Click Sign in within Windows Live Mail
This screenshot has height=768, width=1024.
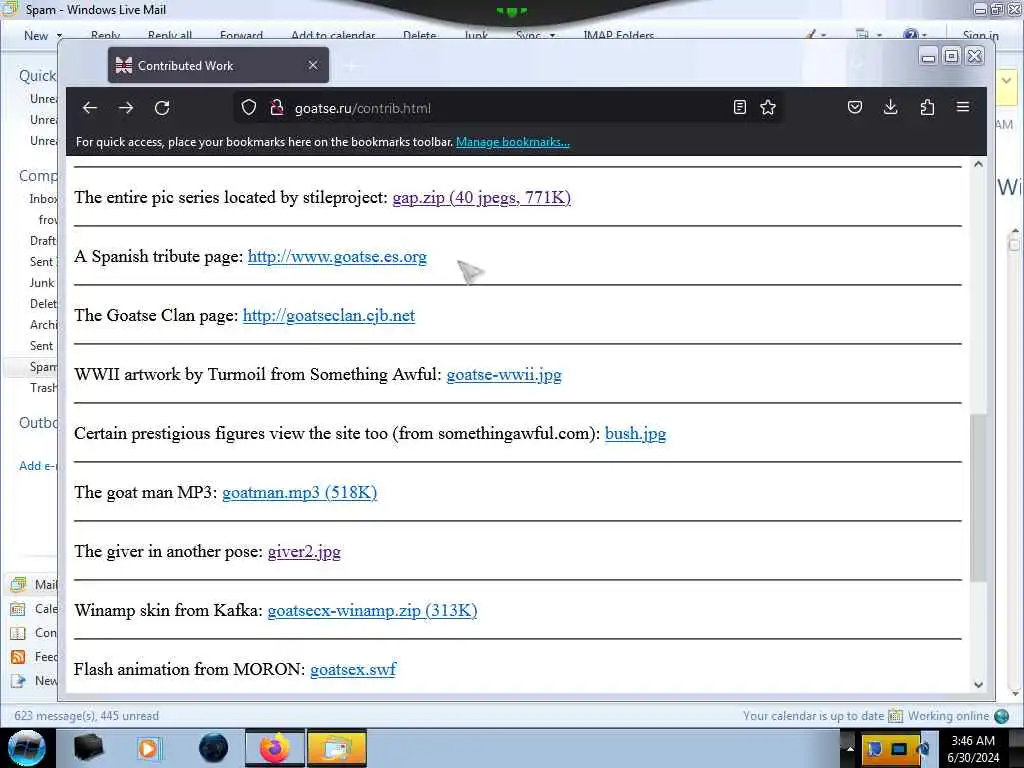point(980,35)
